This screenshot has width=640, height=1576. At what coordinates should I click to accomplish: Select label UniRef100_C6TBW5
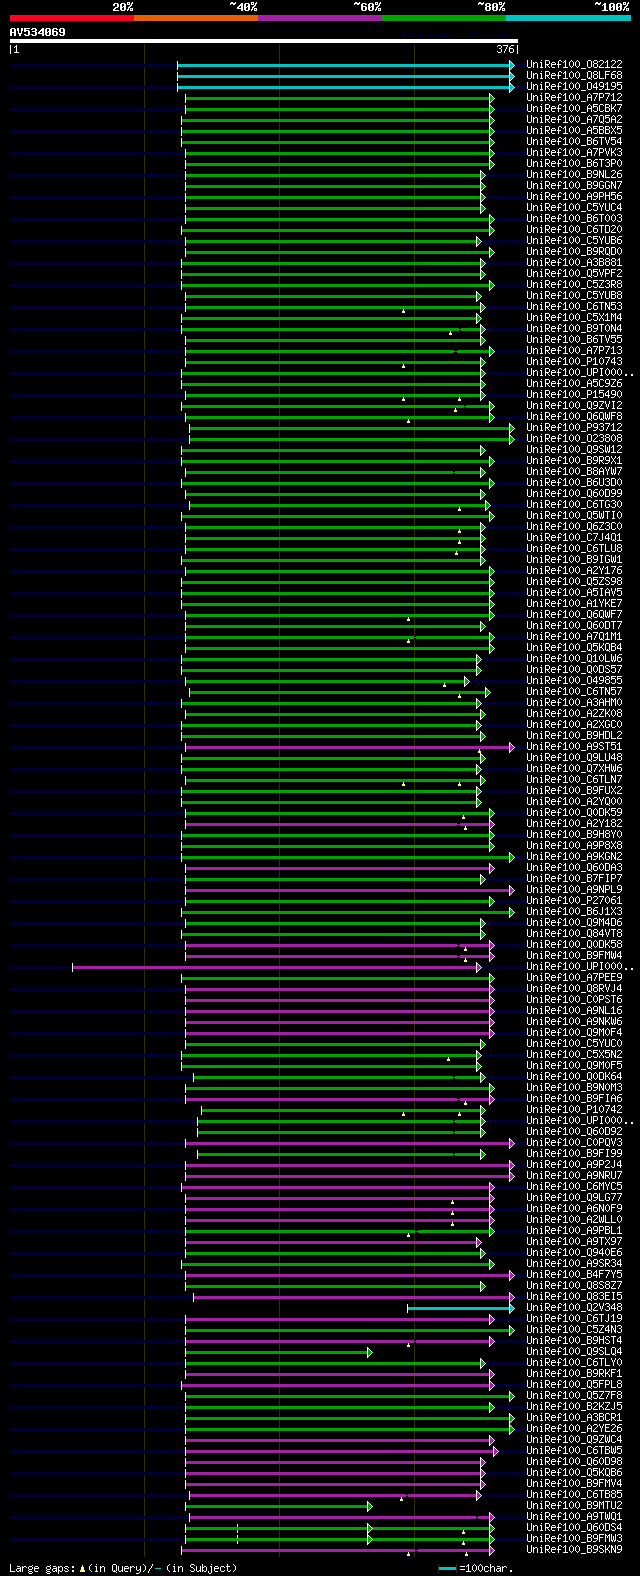tap(574, 1450)
